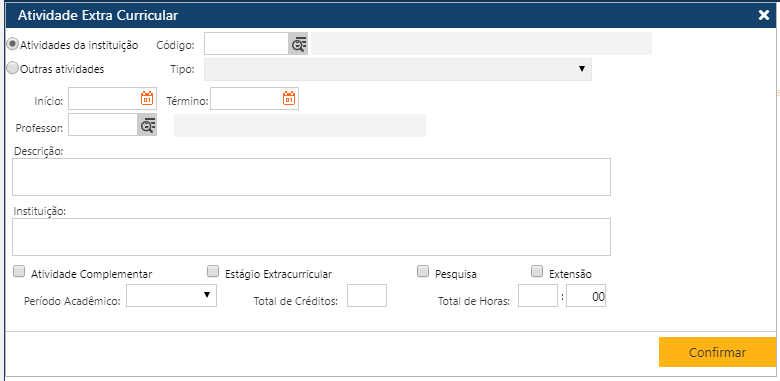Click the Total de Horas hours field
This screenshot has width=780, height=381.
point(538,295)
